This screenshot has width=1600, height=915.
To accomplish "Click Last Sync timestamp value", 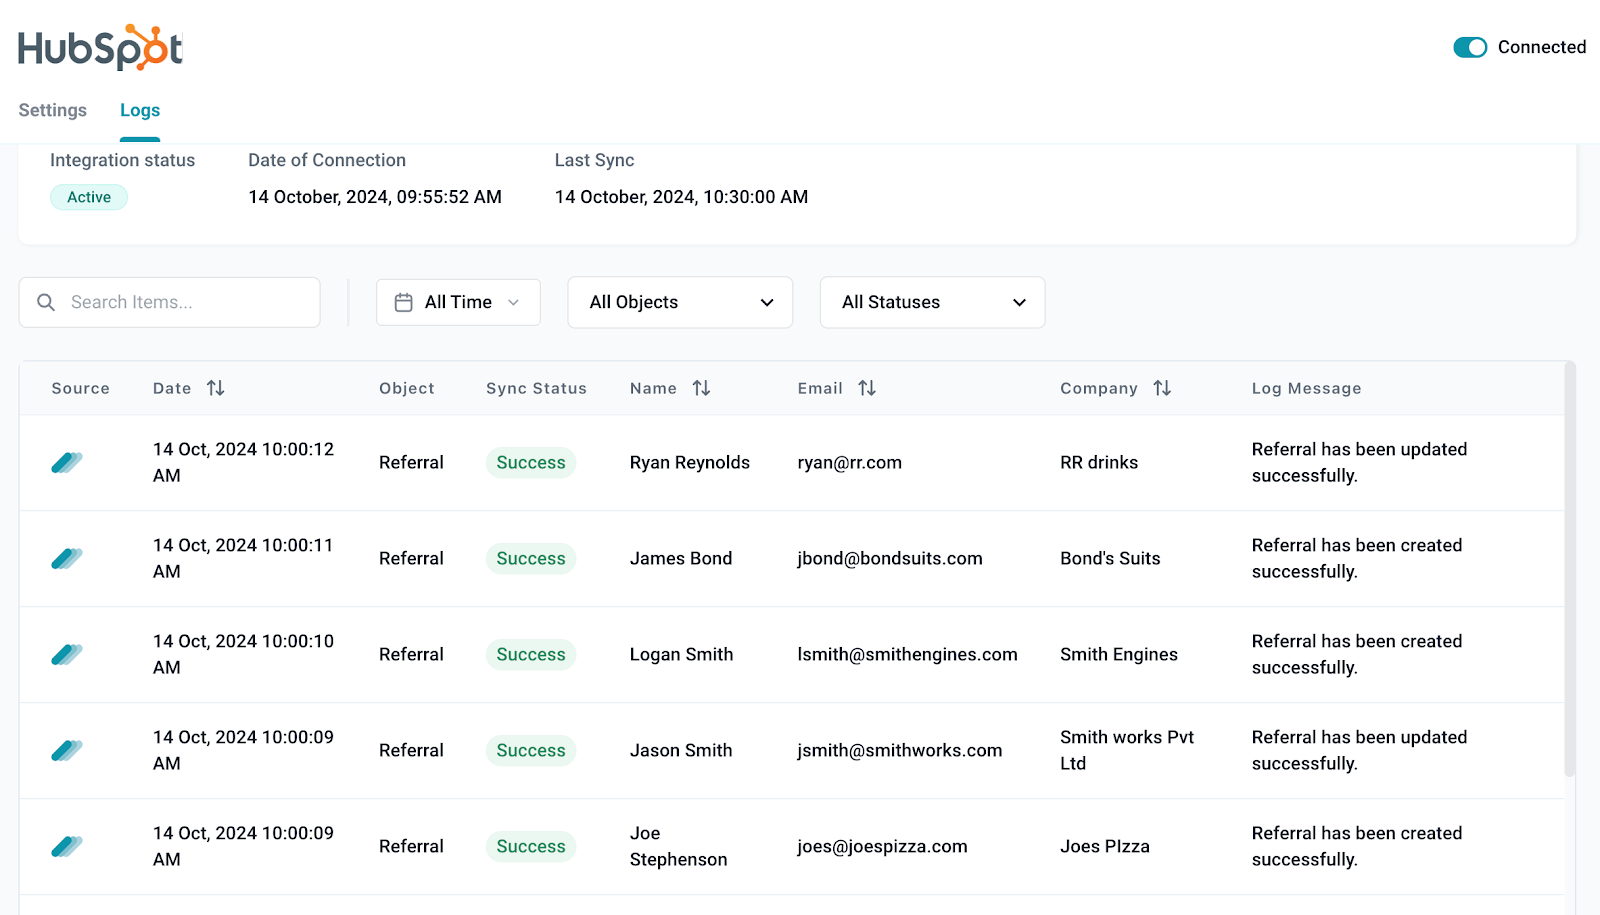I will click(682, 197).
